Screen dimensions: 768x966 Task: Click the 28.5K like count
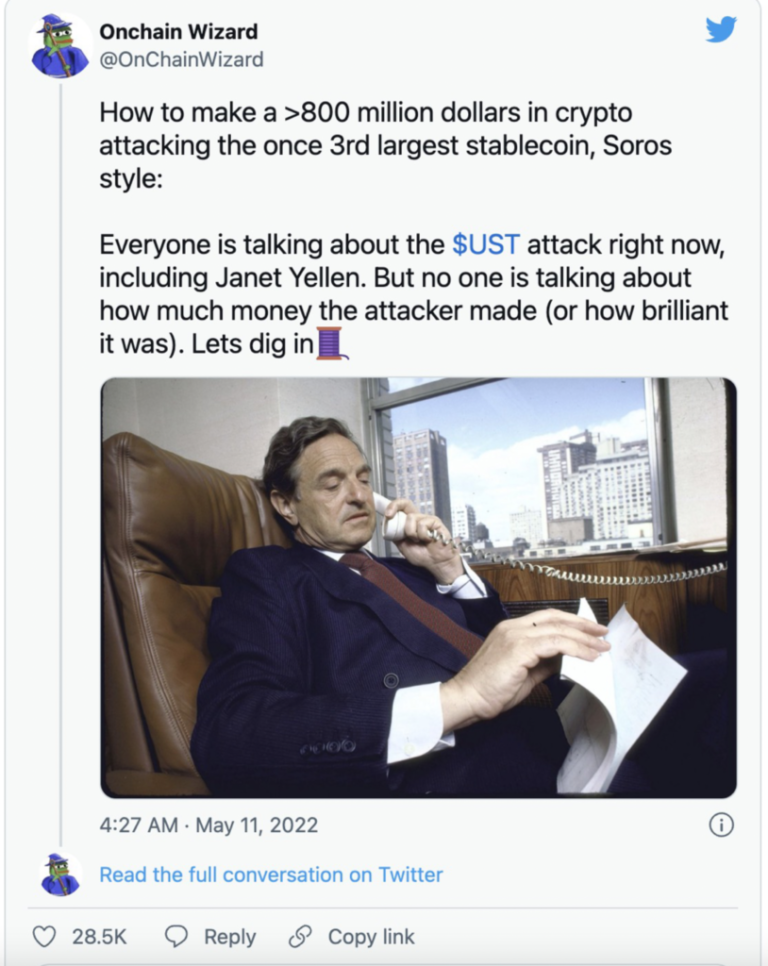(x=99, y=936)
